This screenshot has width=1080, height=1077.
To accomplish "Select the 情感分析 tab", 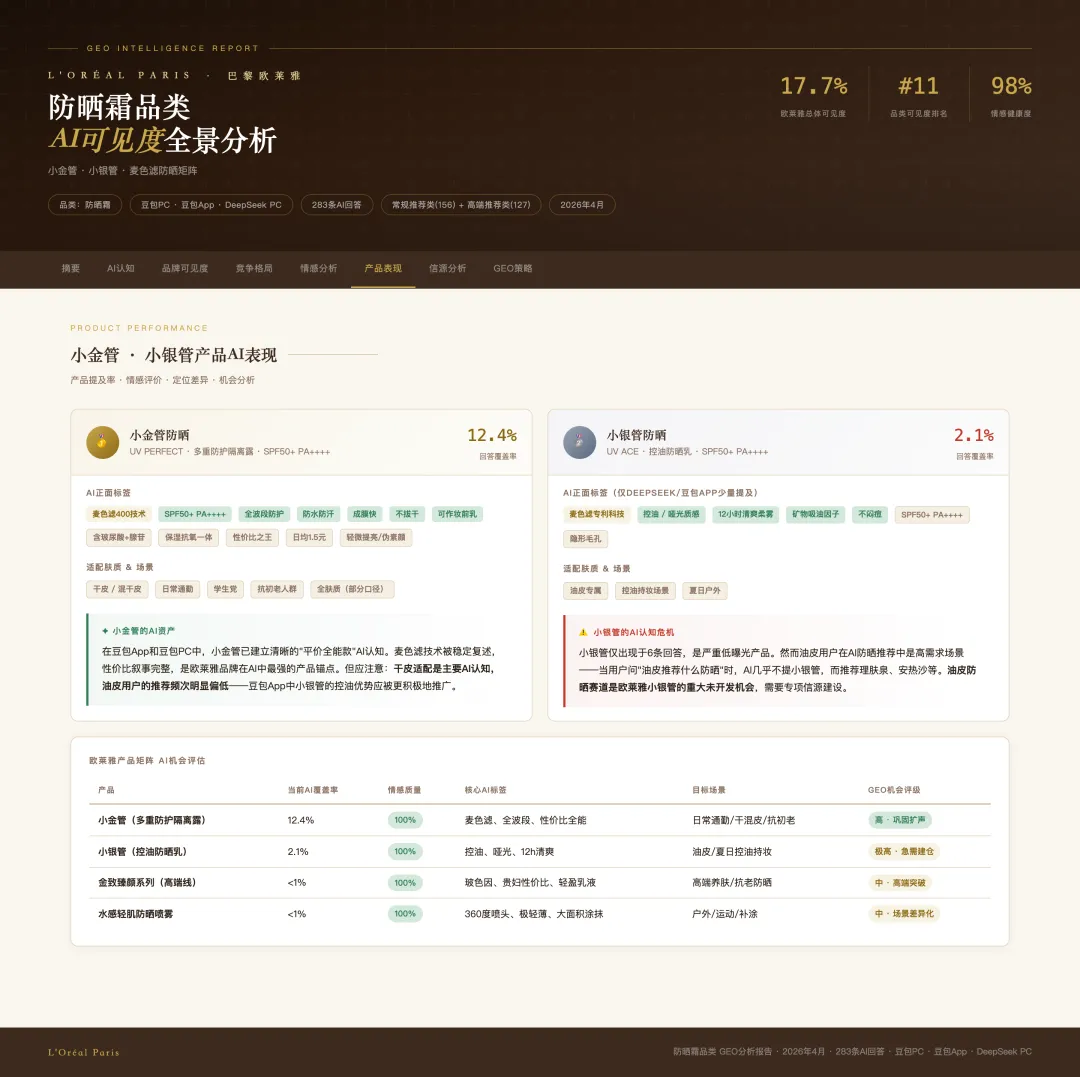I will pyautogui.click(x=318, y=269).
